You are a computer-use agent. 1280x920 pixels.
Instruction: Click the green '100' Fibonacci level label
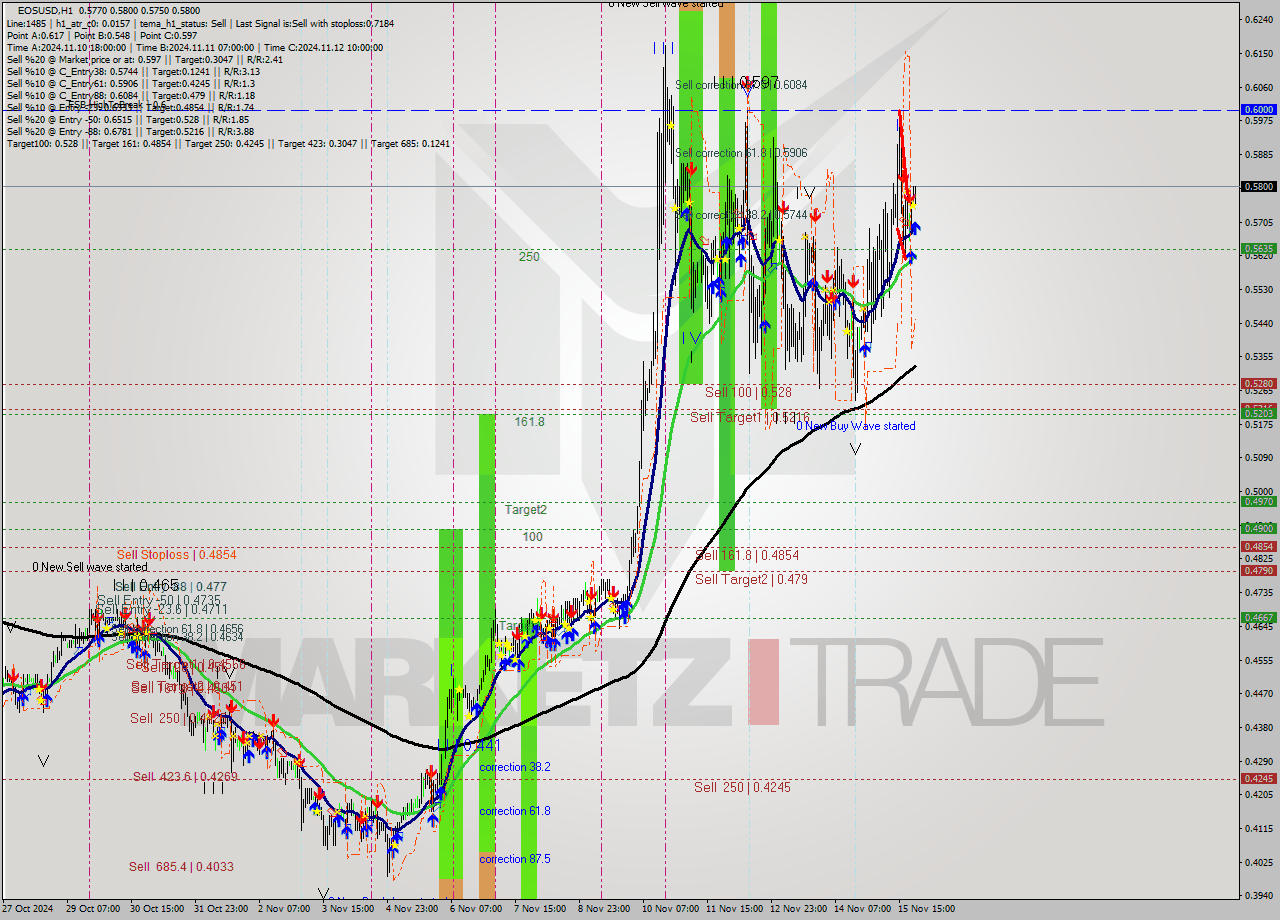533,537
